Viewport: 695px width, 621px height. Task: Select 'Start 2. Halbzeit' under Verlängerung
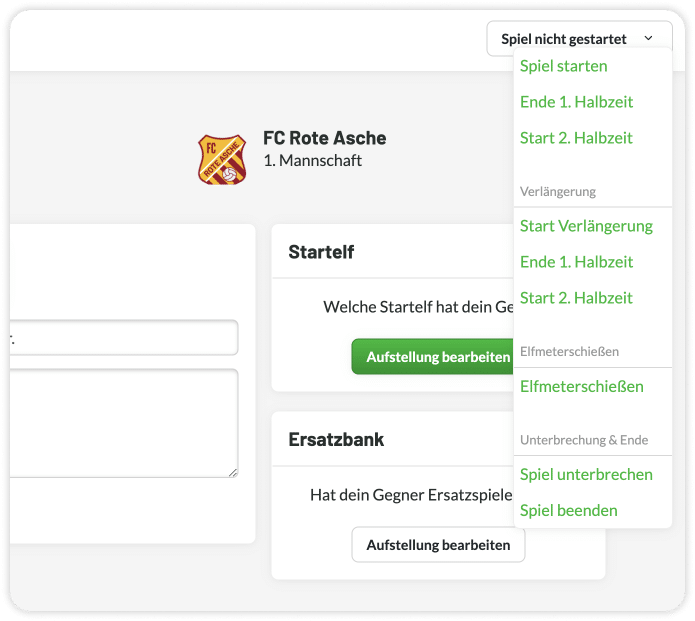[576, 298]
